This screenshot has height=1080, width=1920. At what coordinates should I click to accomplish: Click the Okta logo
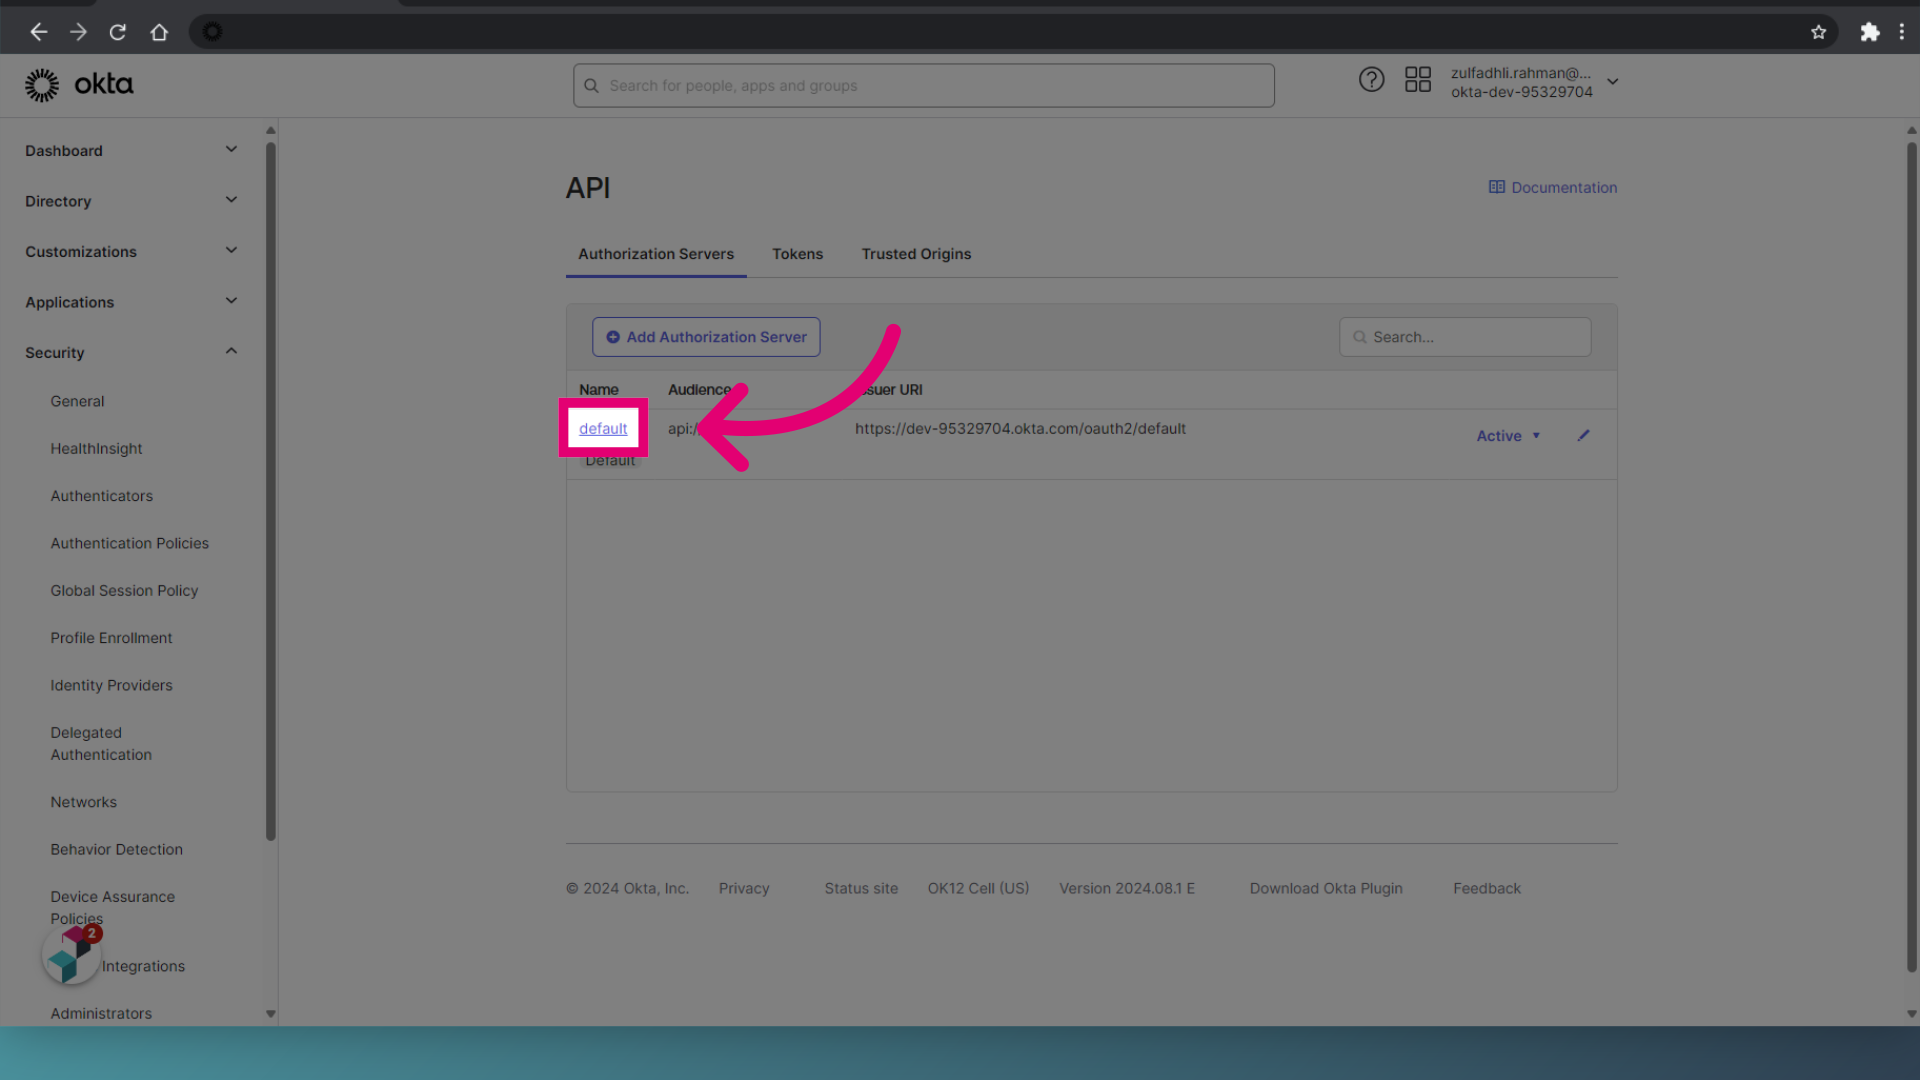click(79, 85)
